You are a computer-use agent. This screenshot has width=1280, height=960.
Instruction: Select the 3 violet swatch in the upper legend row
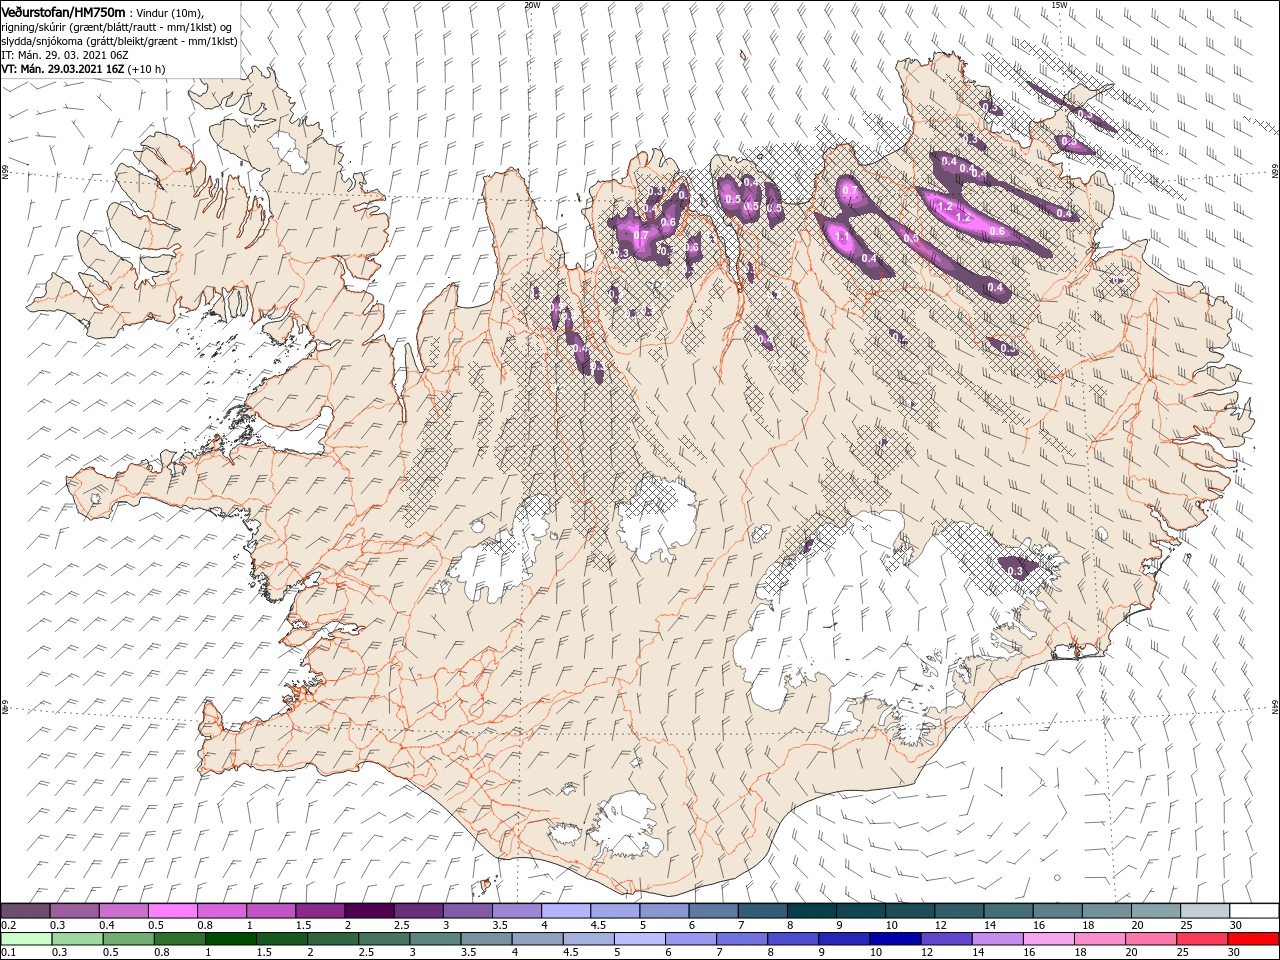click(x=467, y=911)
